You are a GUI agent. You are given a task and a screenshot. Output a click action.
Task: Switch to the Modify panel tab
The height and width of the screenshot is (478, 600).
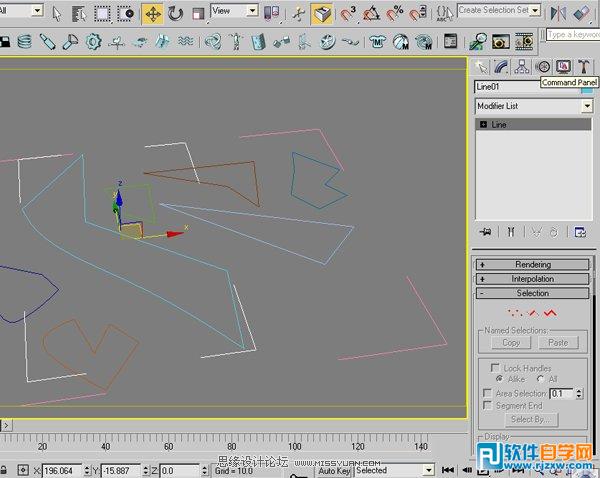pos(501,67)
